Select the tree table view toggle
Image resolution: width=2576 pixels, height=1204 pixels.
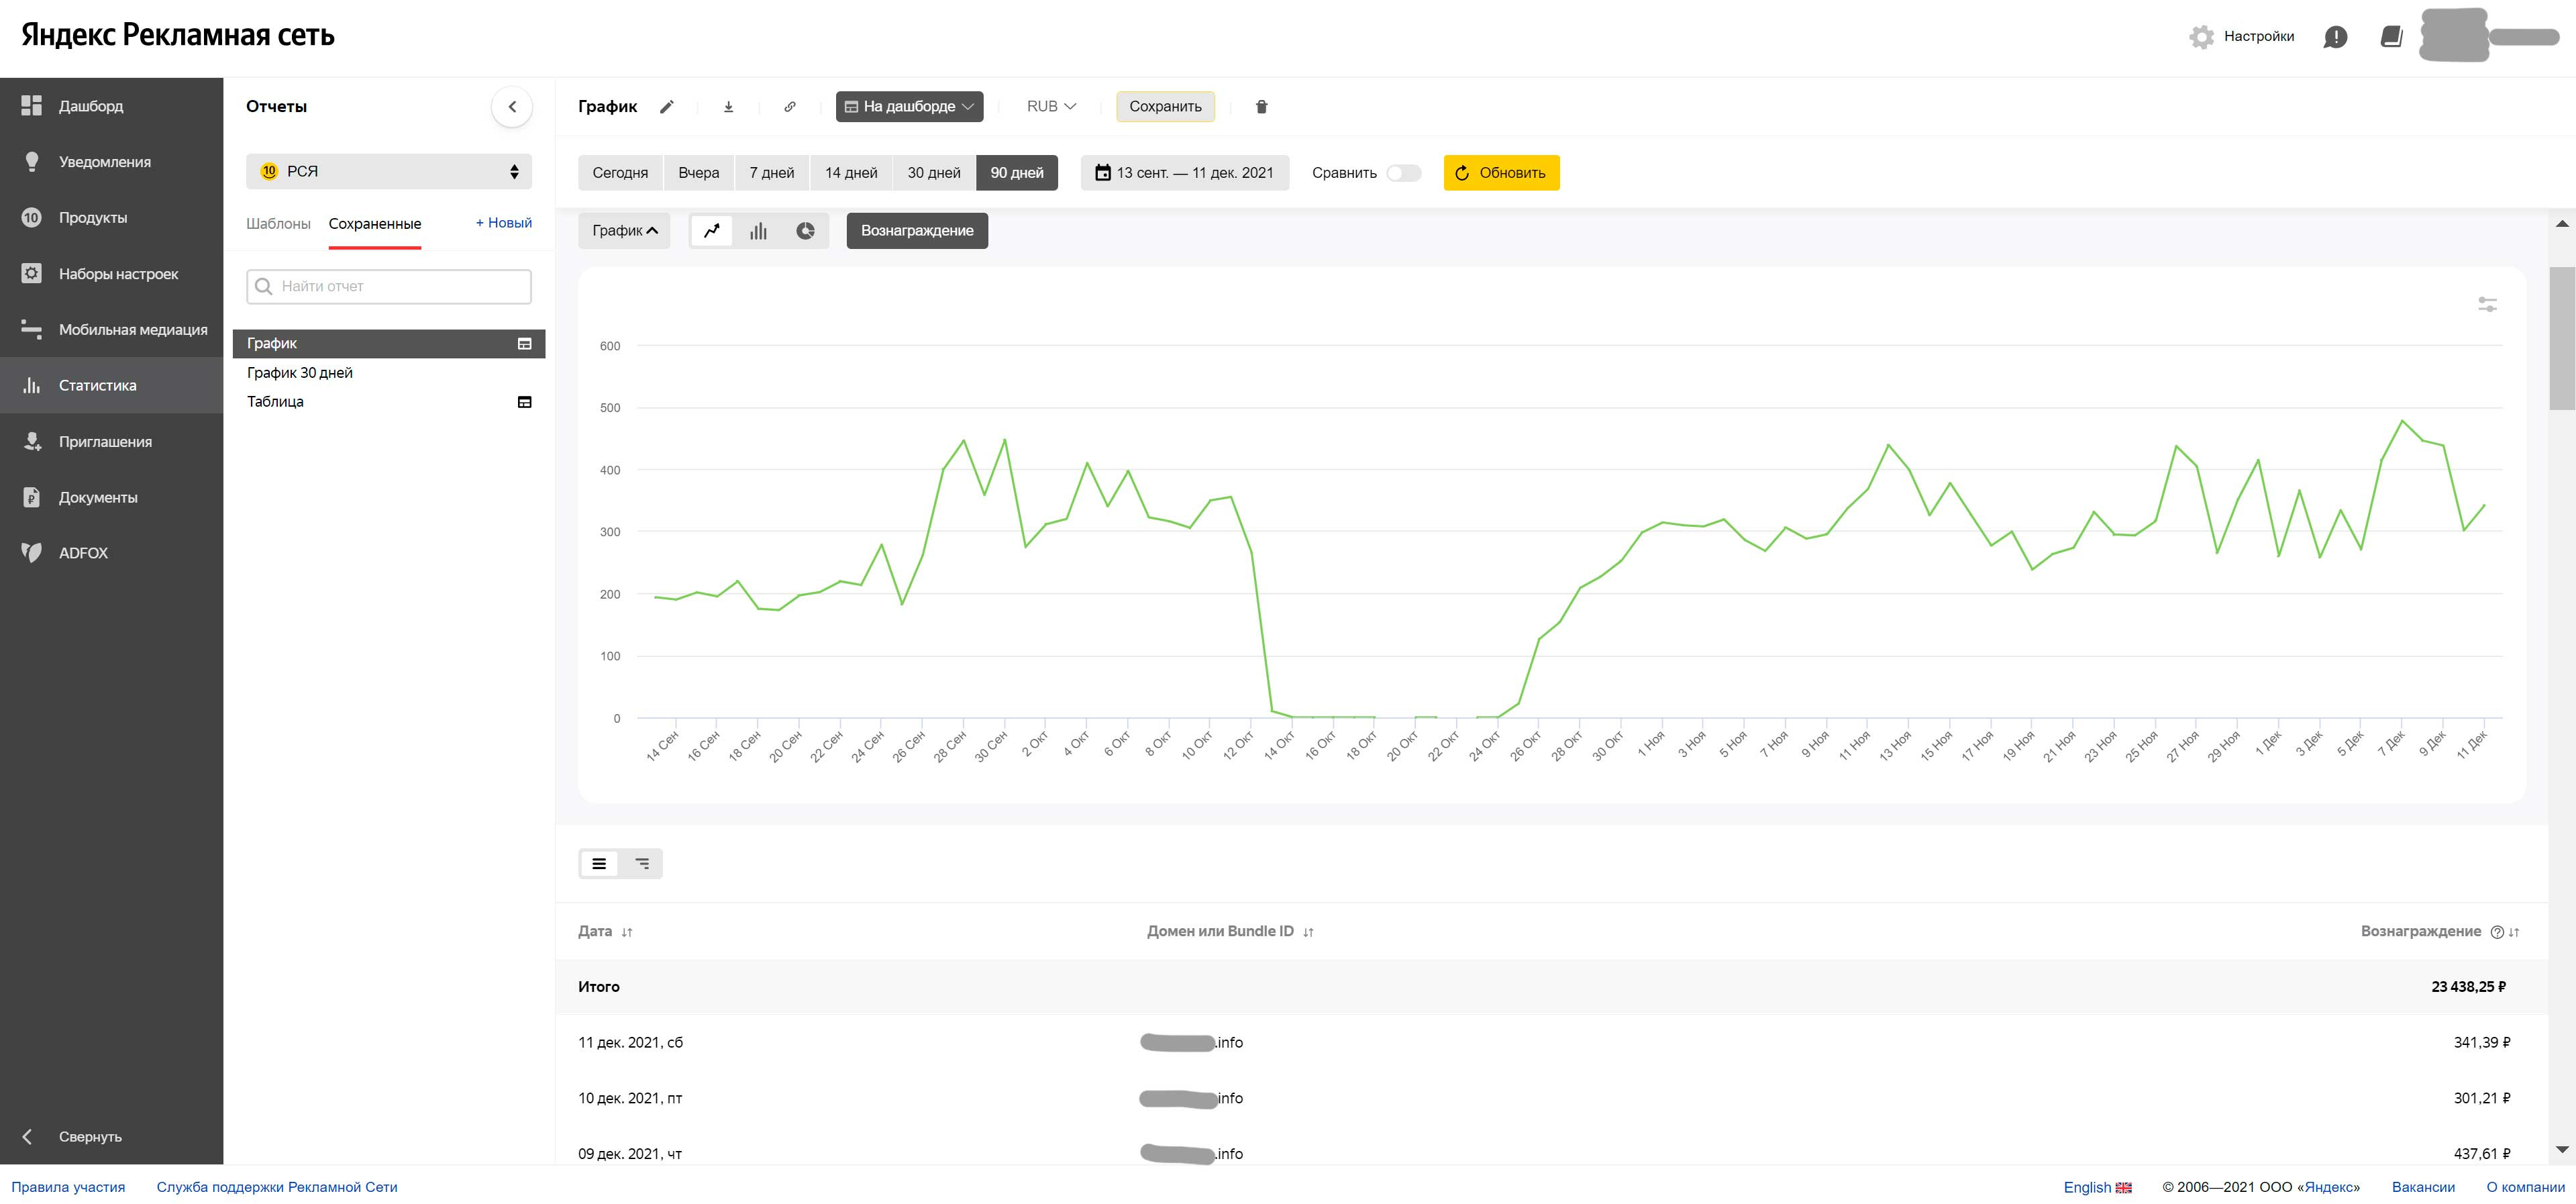click(x=642, y=864)
